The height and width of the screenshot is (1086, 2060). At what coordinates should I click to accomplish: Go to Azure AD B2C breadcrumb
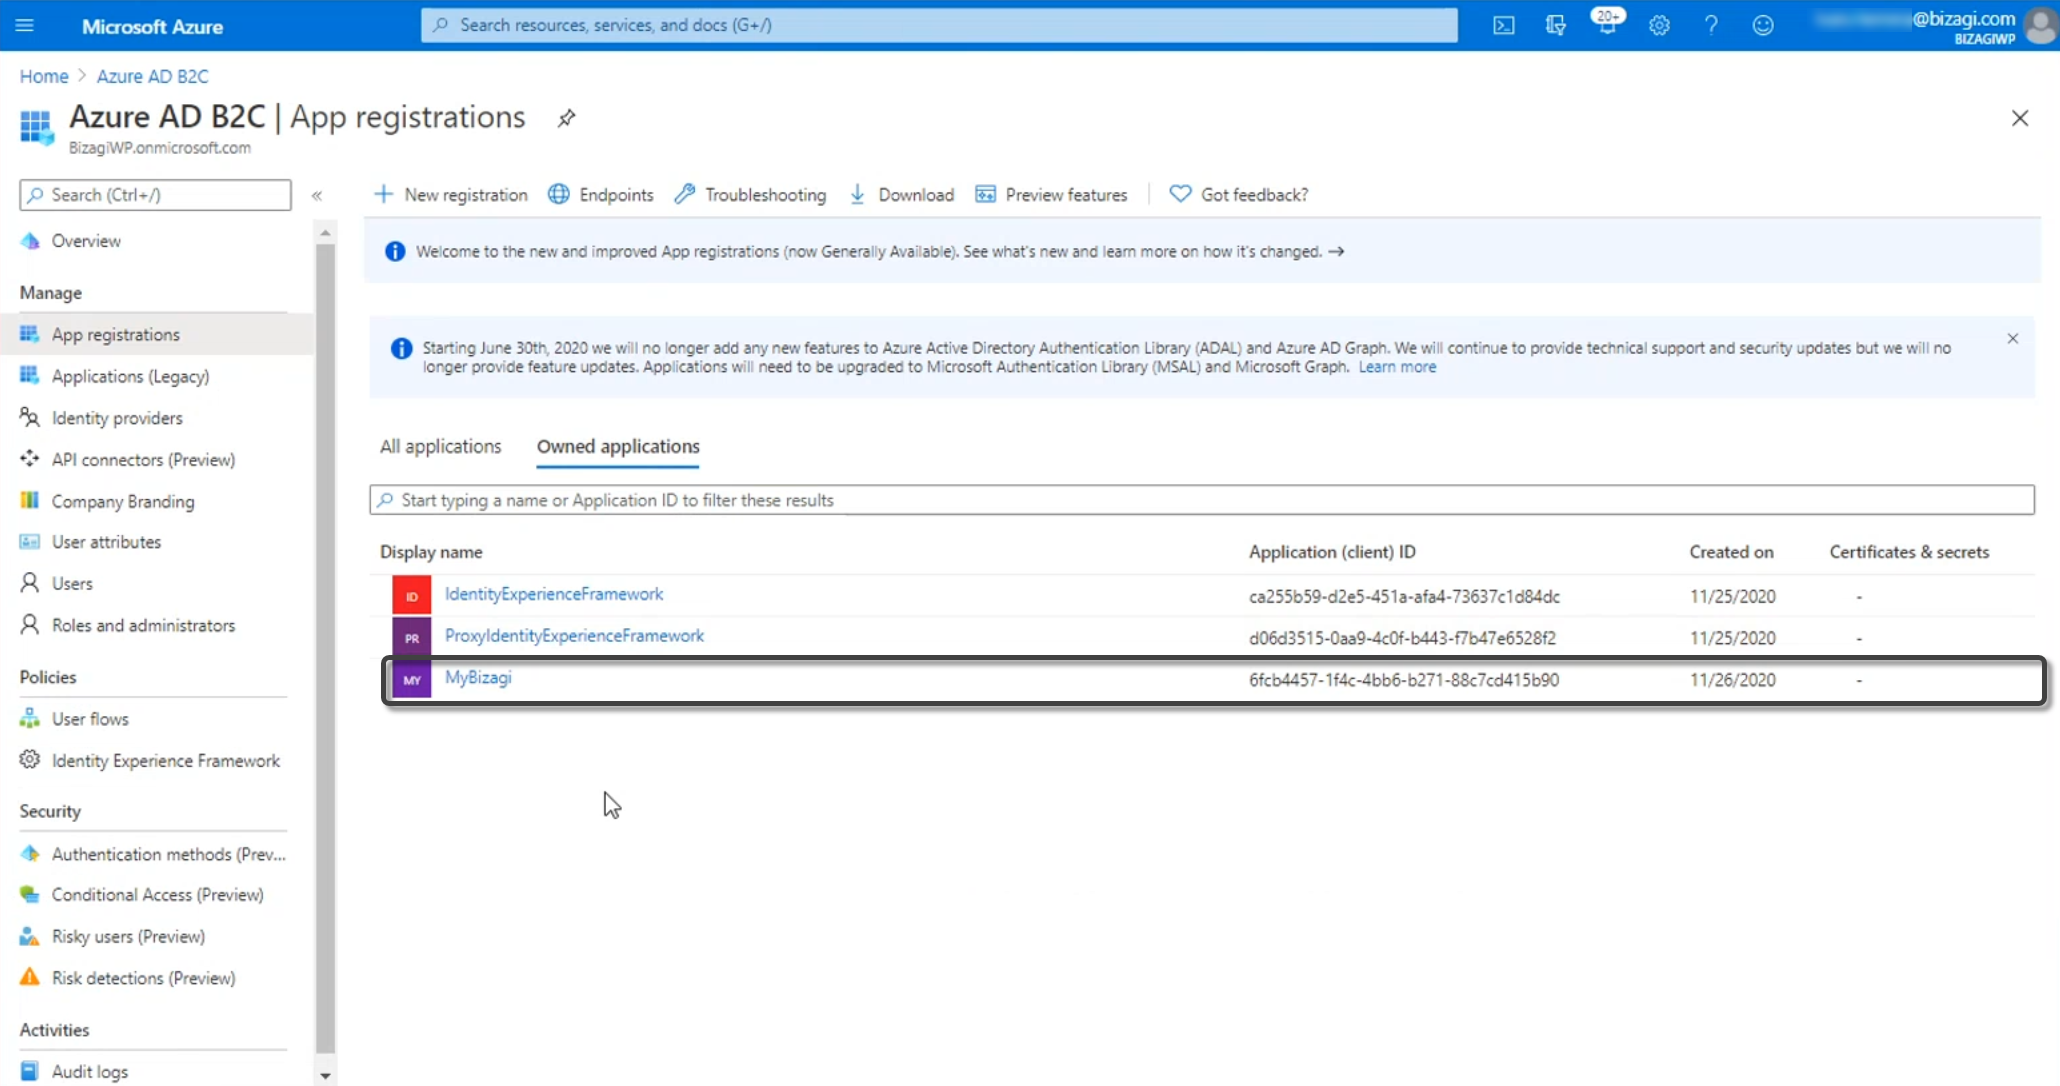(x=152, y=76)
